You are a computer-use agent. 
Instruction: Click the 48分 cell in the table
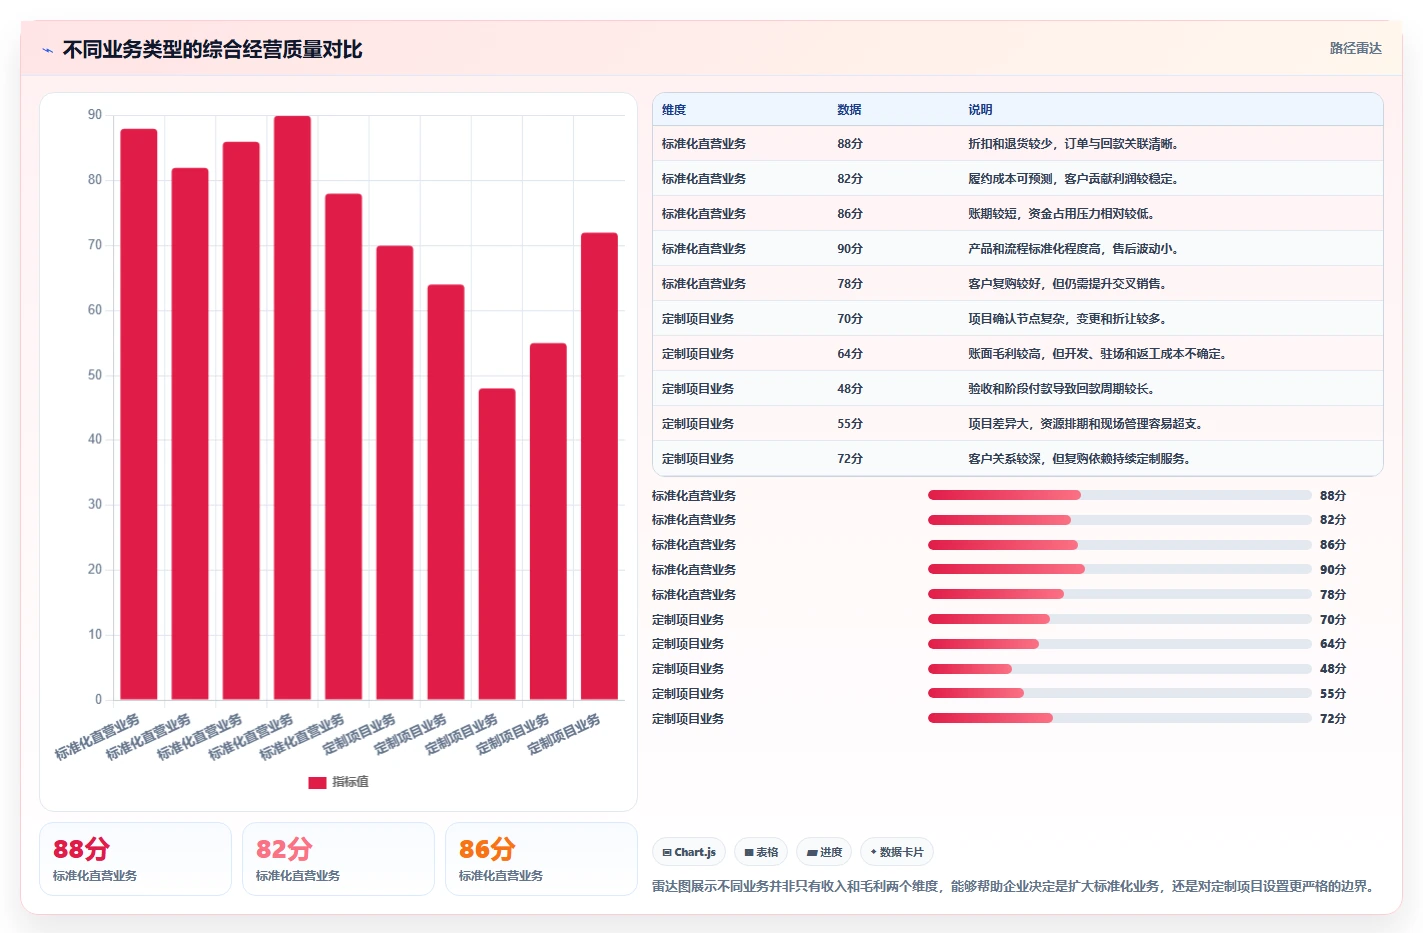(850, 389)
